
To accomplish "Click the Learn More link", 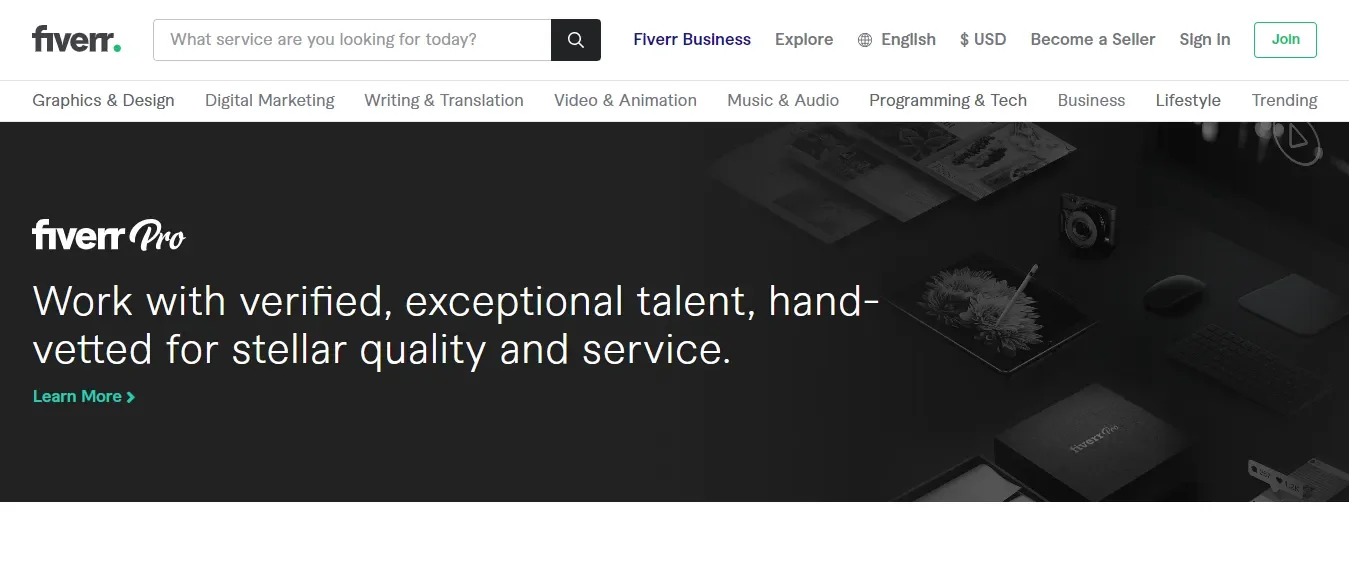I will [77, 397].
